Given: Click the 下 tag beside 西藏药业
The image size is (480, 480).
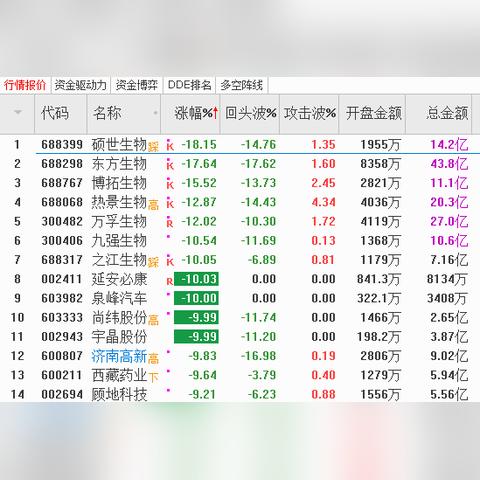Looking at the screenshot, I should tap(153, 377).
